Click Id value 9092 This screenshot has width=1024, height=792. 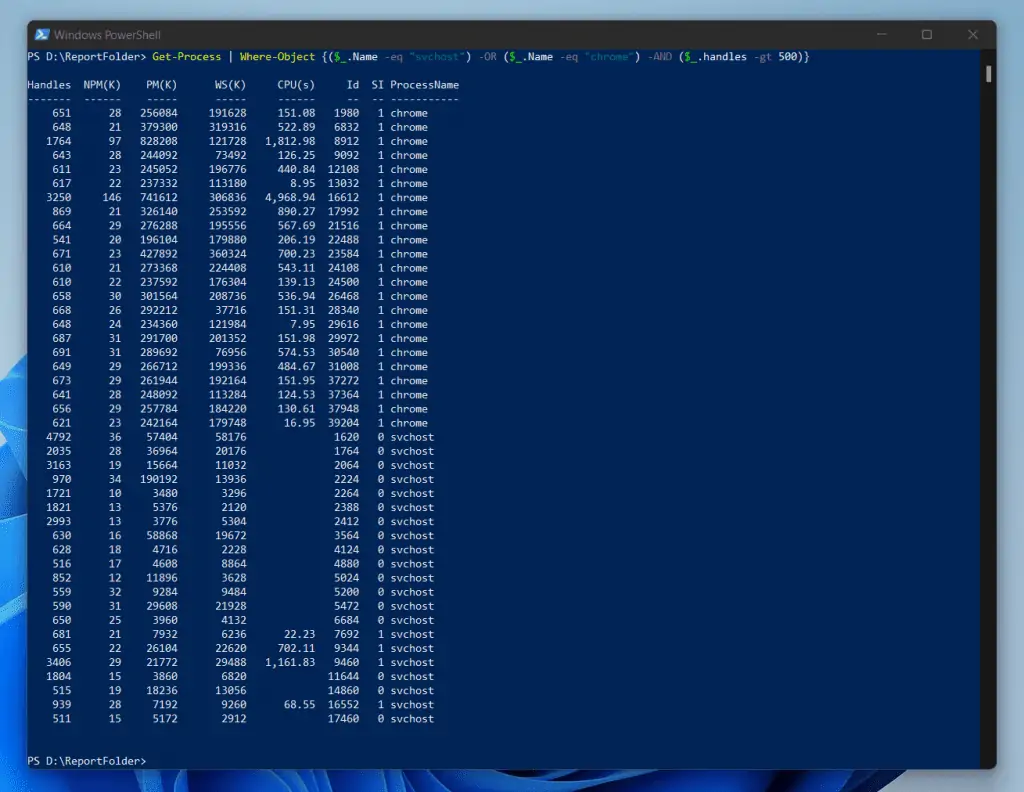pos(346,155)
